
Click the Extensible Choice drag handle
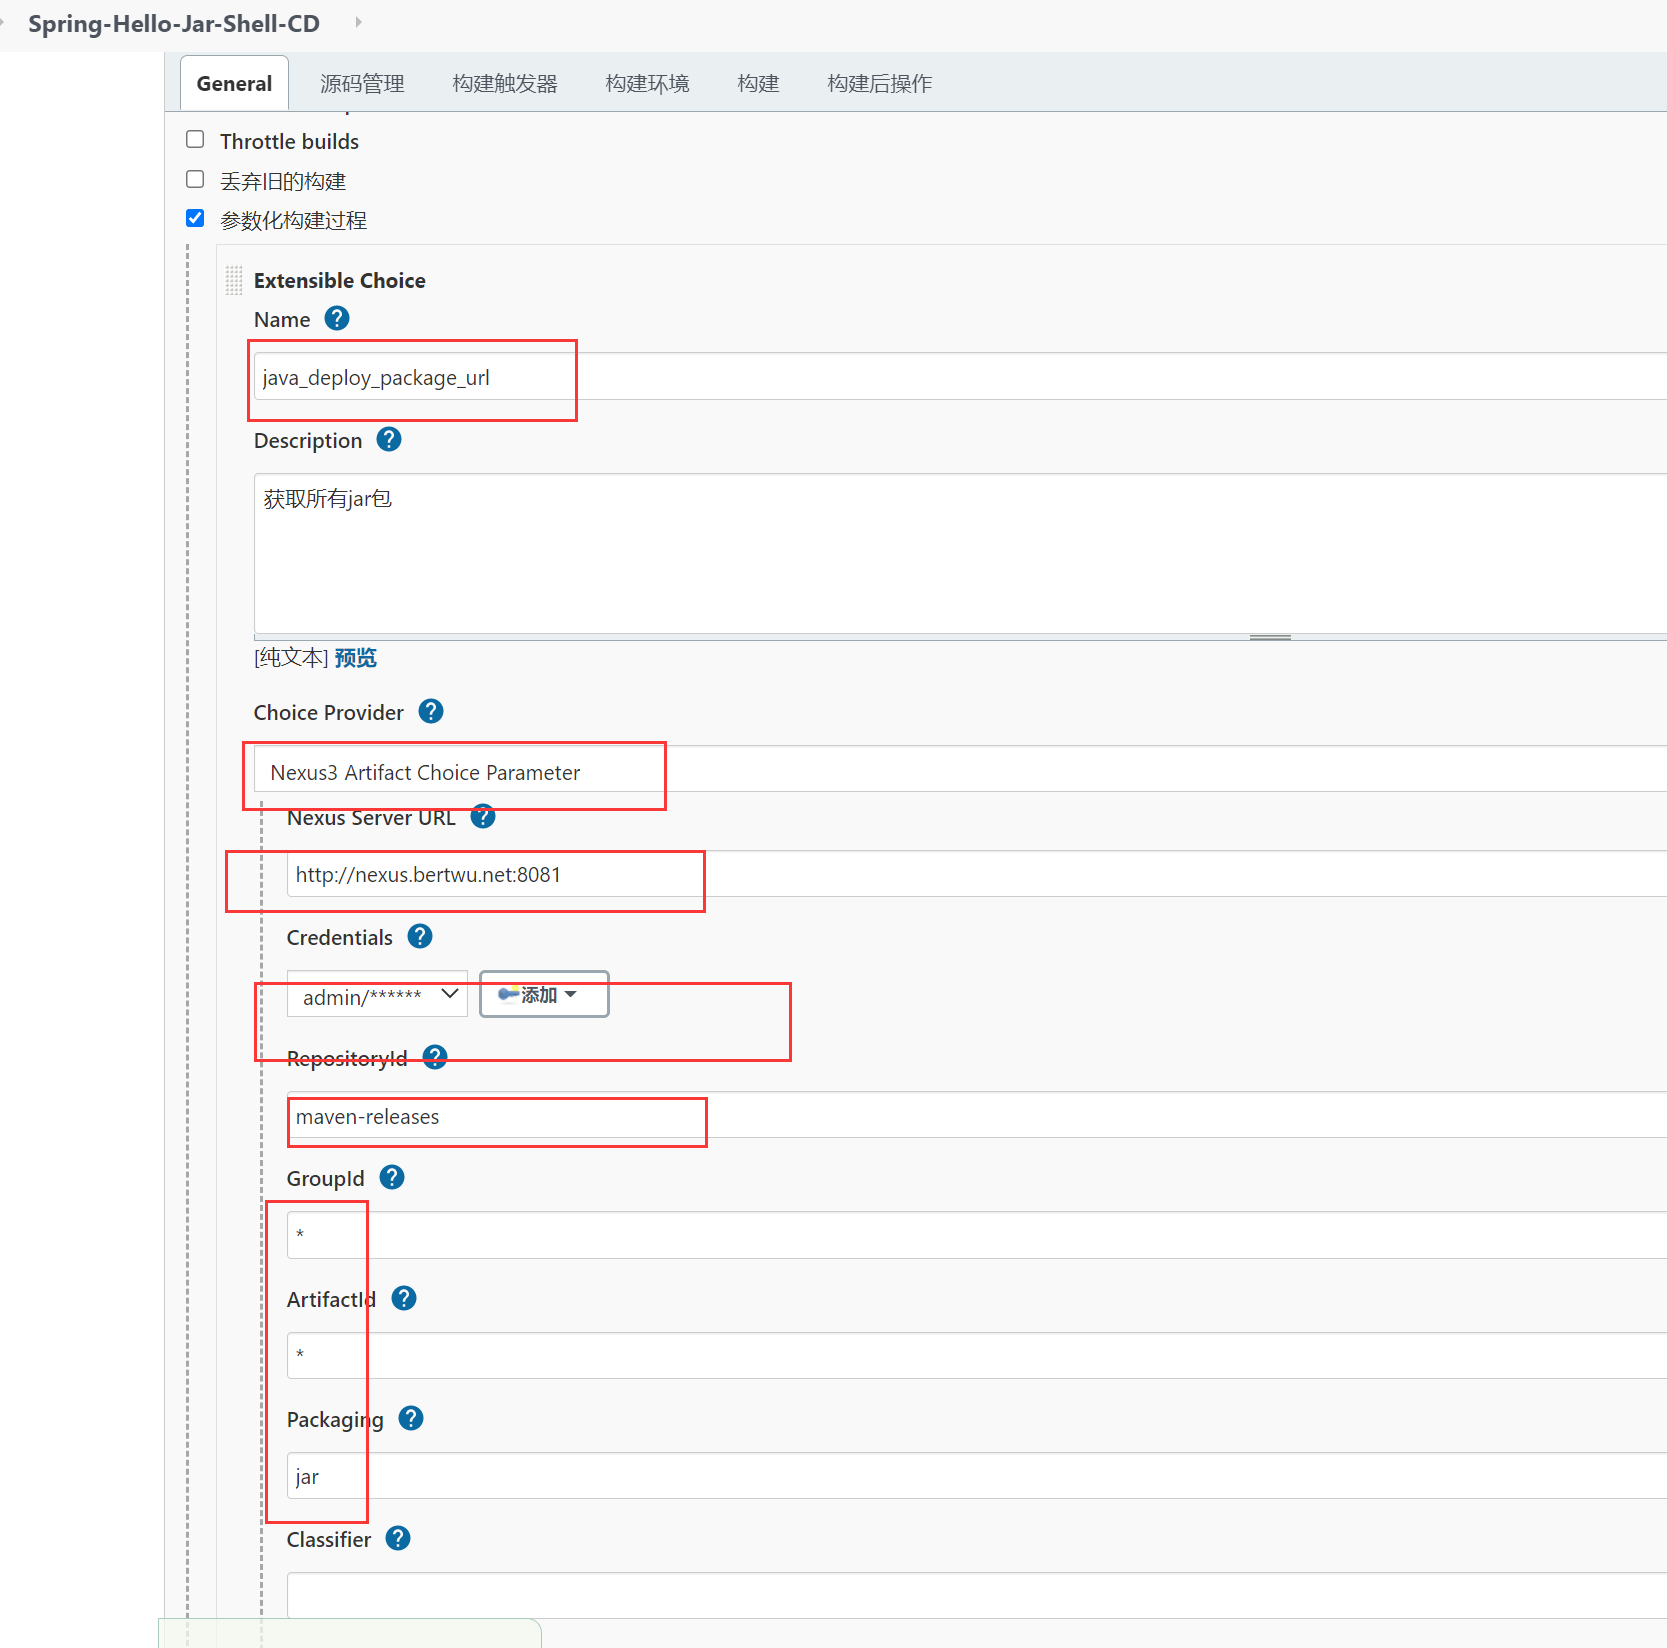pos(233,281)
